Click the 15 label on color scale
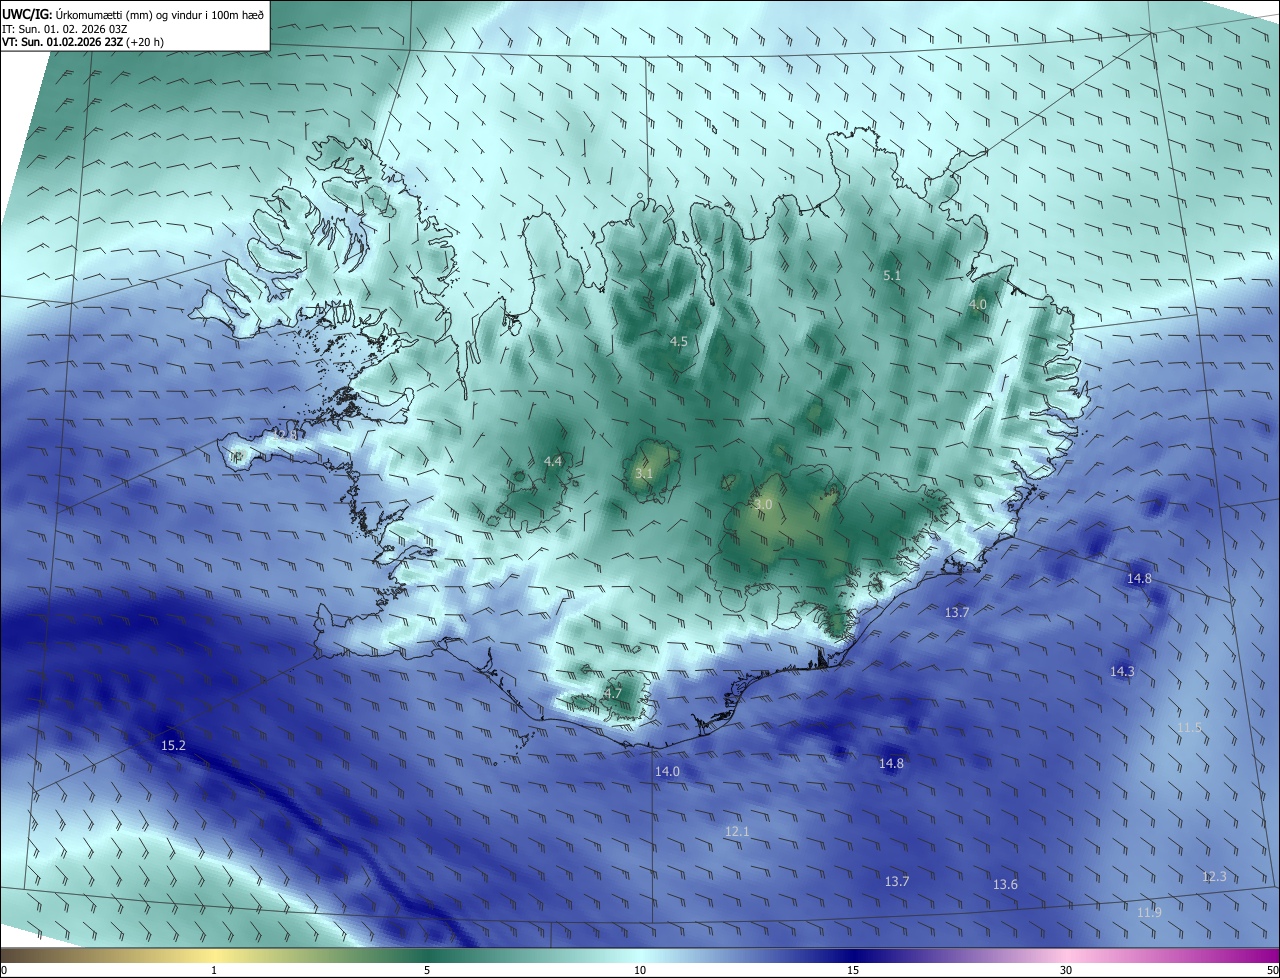Viewport: 1280px width, 978px height. pyautogui.click(x=853, y=970)
